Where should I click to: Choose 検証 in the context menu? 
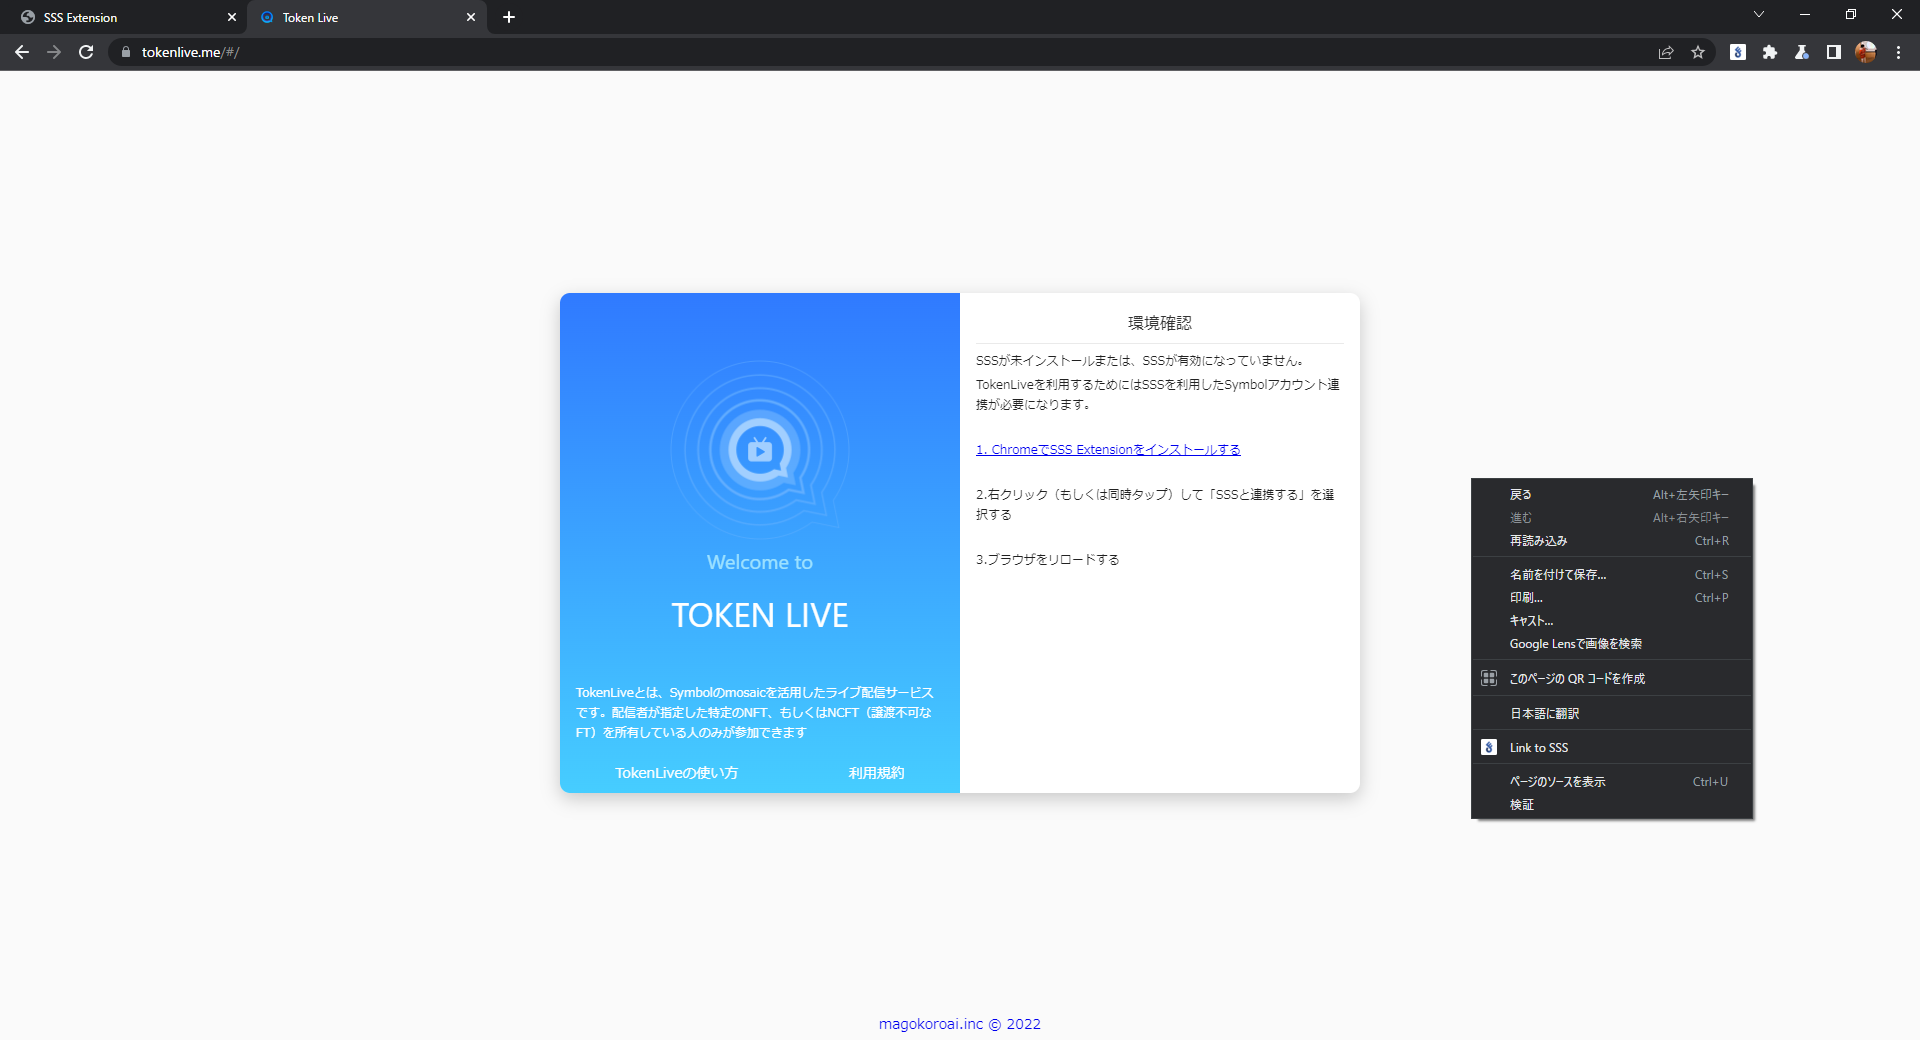point(1612,805)
